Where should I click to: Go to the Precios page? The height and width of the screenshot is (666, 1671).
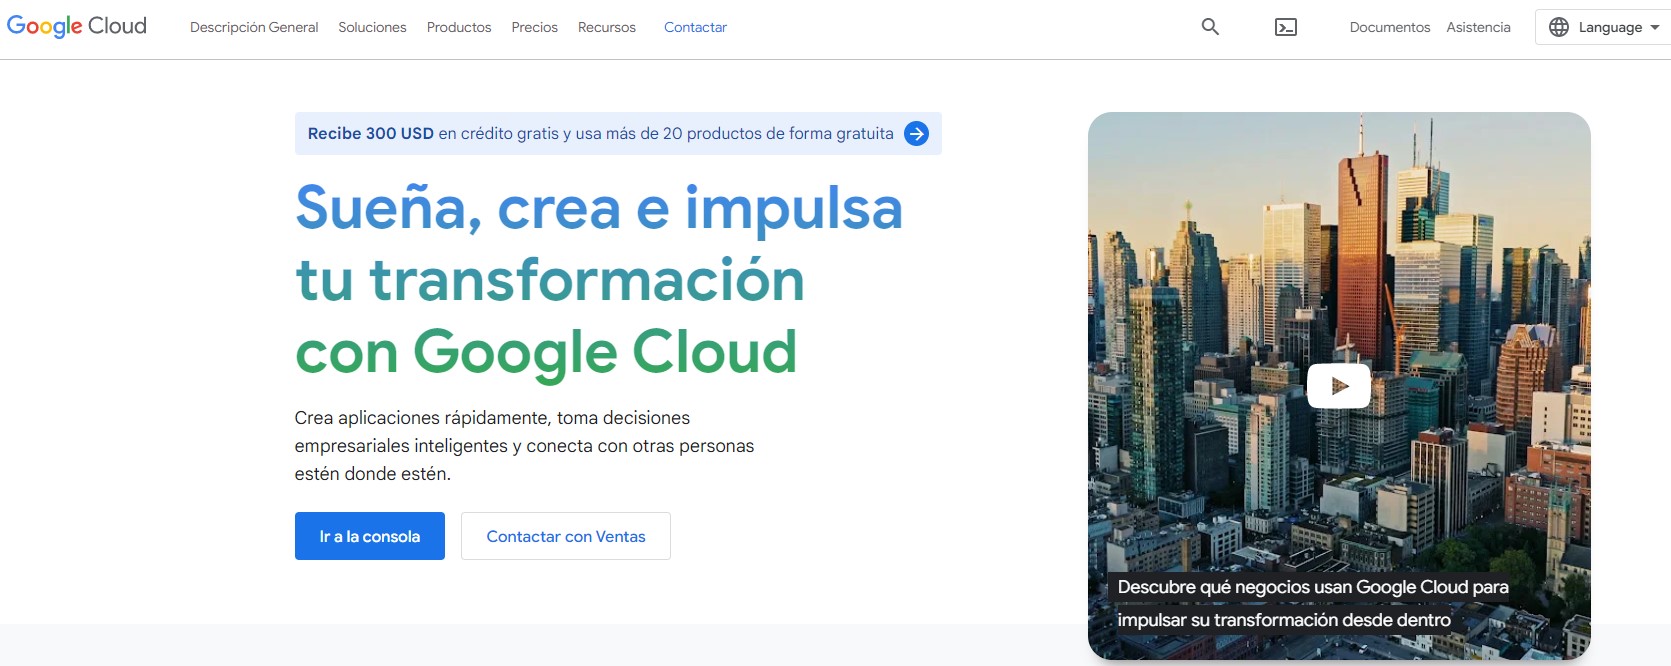(x=535, y=27)
